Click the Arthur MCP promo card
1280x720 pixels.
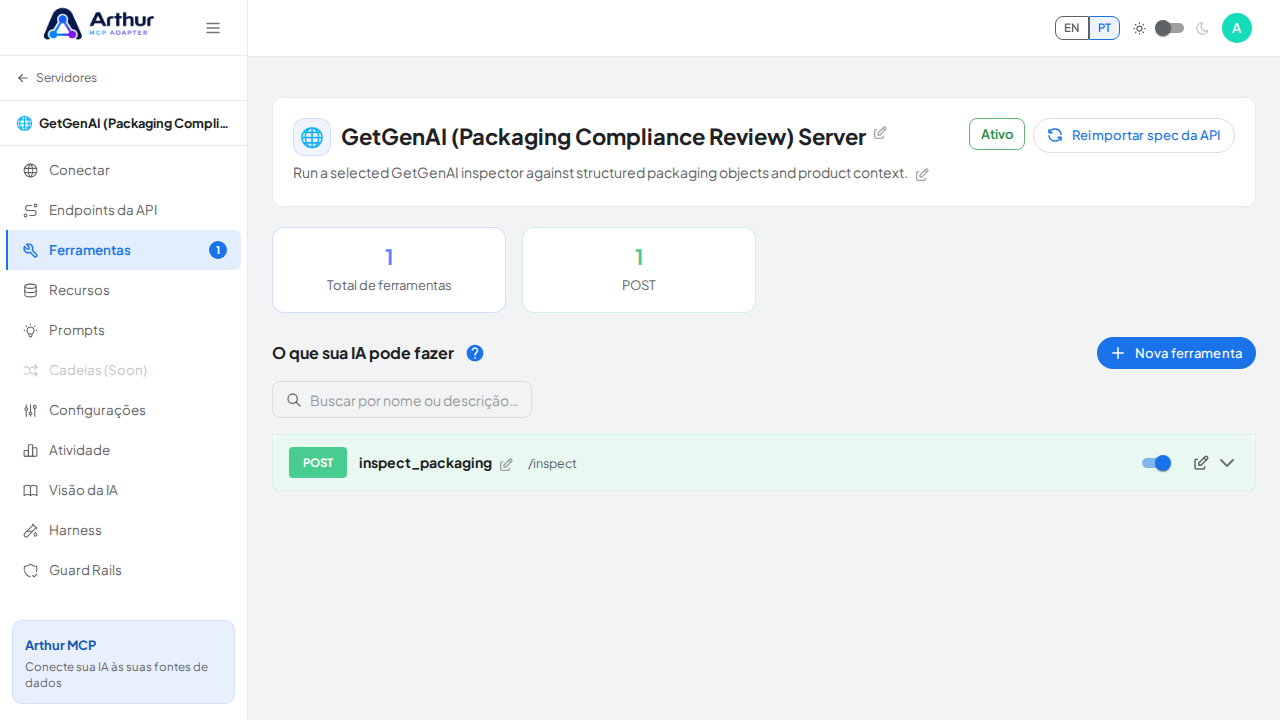(x=123, y=662)
